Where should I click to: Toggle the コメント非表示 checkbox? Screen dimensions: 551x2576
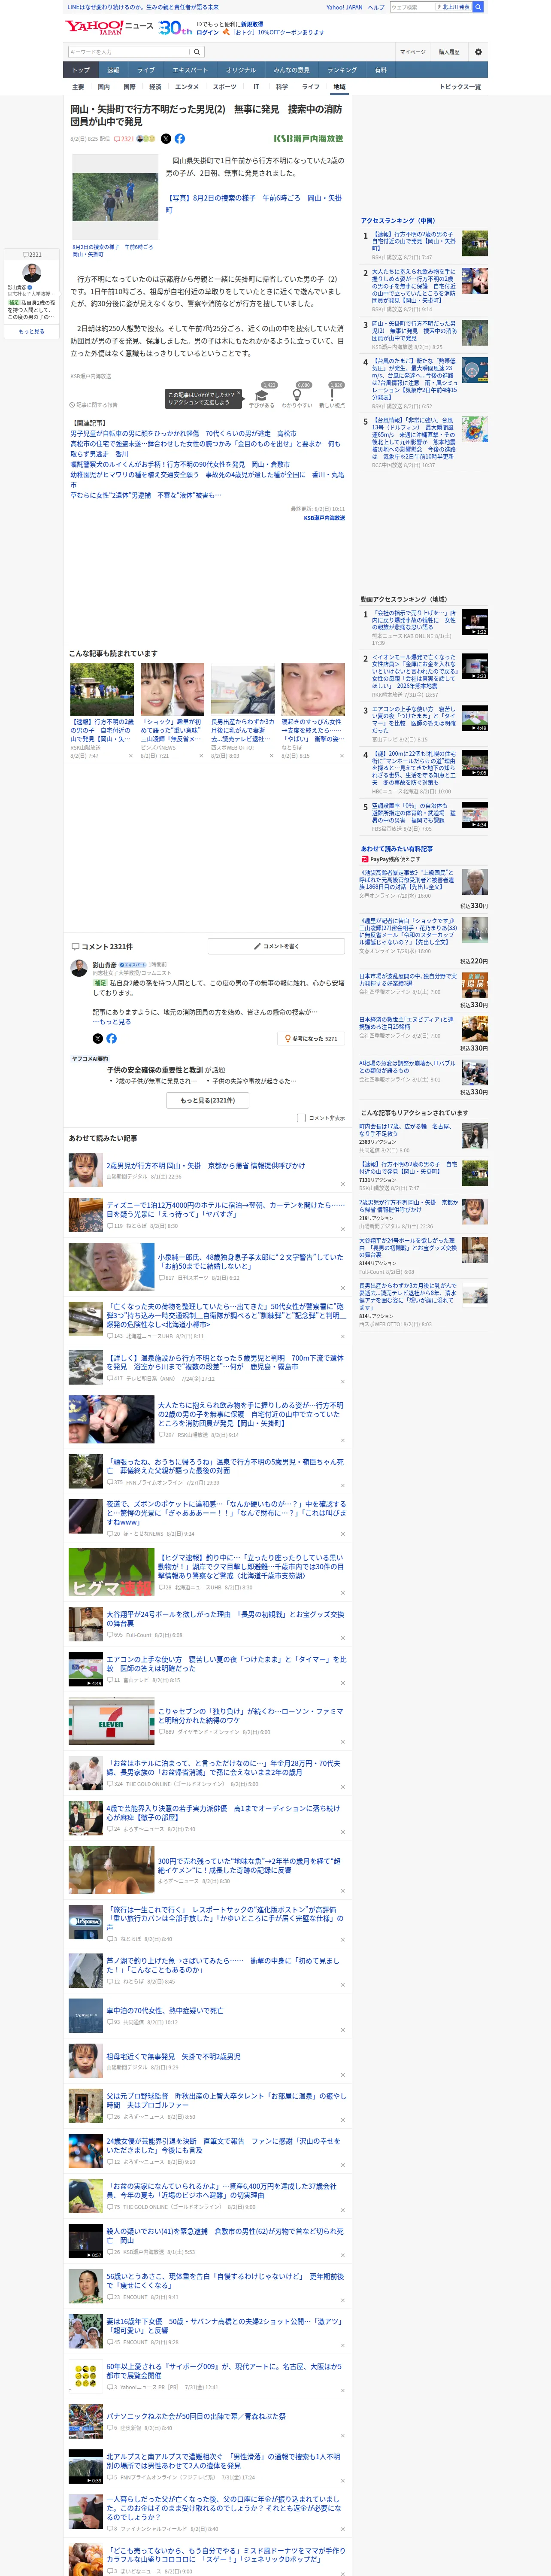tap(301, 1118)
